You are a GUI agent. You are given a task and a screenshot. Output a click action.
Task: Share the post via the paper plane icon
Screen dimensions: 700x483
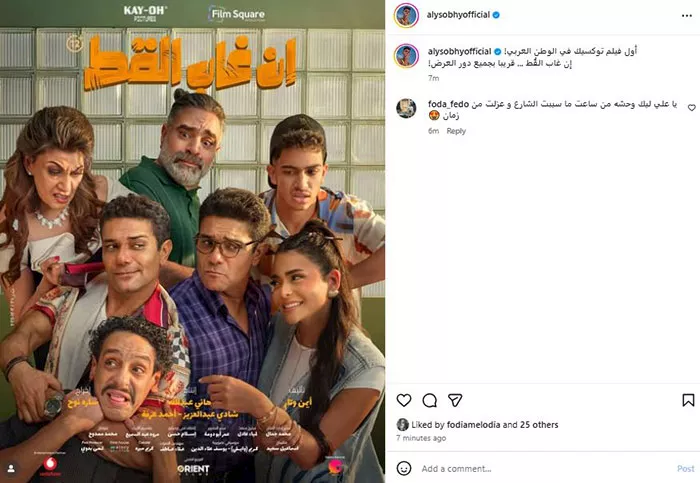[455, 400]
